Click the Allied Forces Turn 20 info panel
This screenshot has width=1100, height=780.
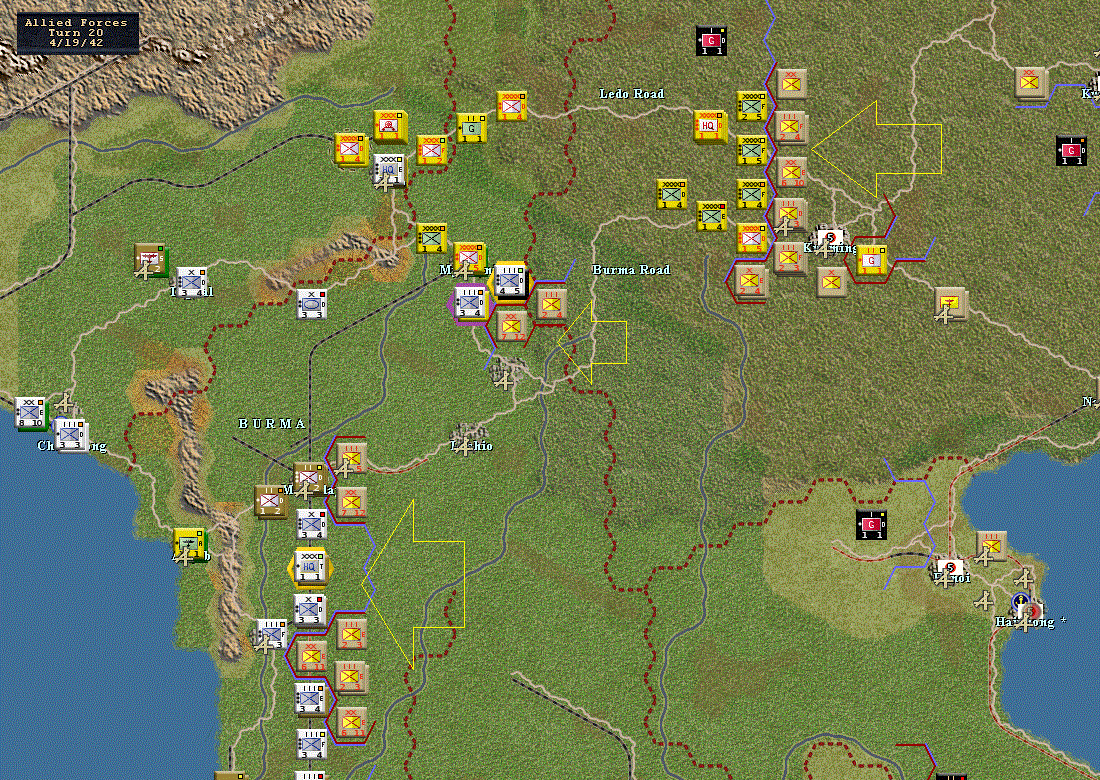[77, 32]
